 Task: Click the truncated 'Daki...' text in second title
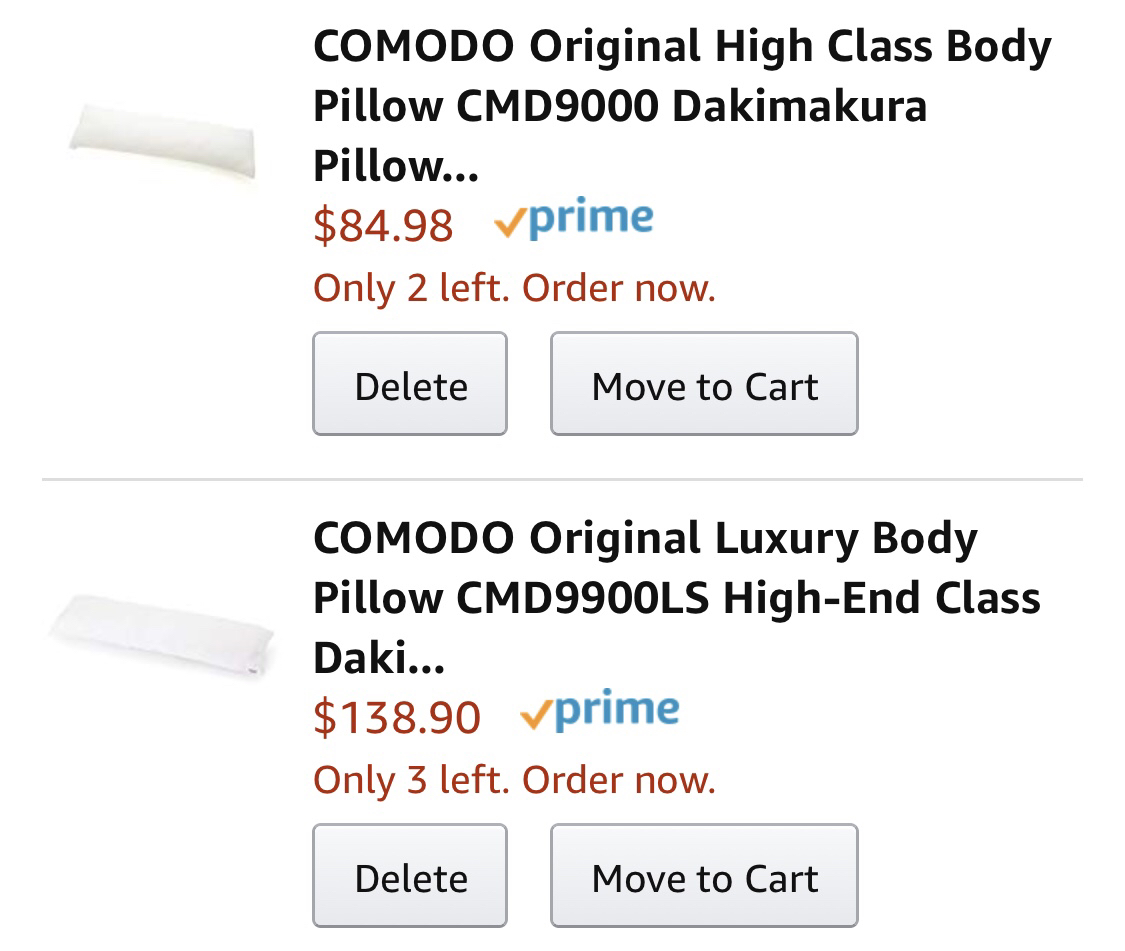pos(379,658)
